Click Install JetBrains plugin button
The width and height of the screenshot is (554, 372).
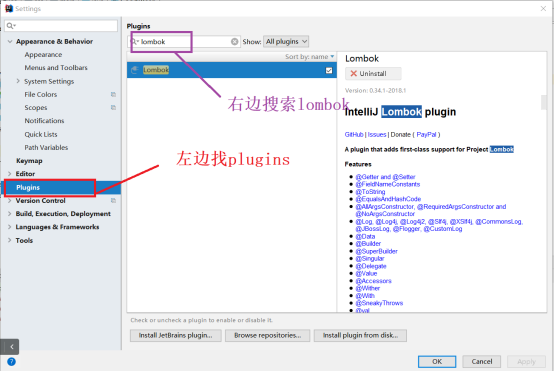click(x=176, y=335)
